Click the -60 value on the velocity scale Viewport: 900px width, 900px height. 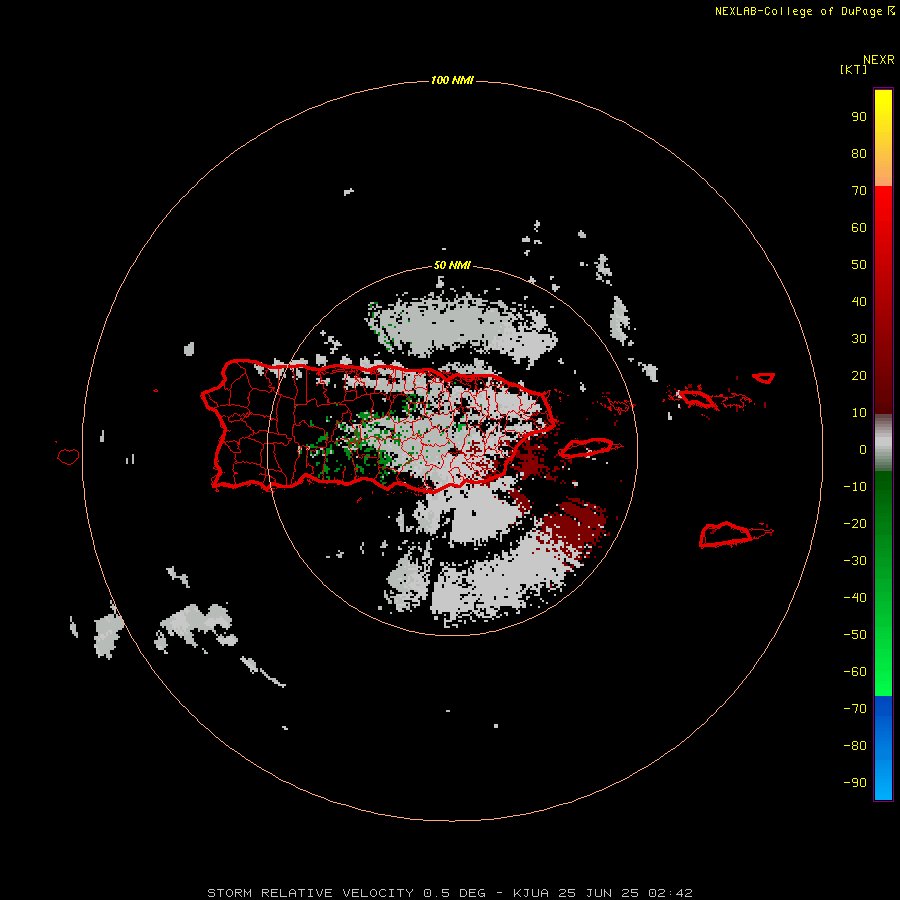855,672
